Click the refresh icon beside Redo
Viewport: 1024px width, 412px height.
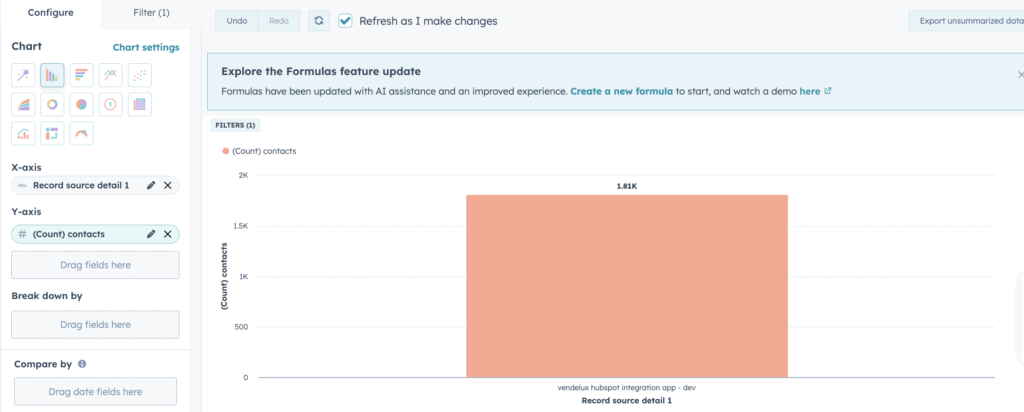[319, 21]
